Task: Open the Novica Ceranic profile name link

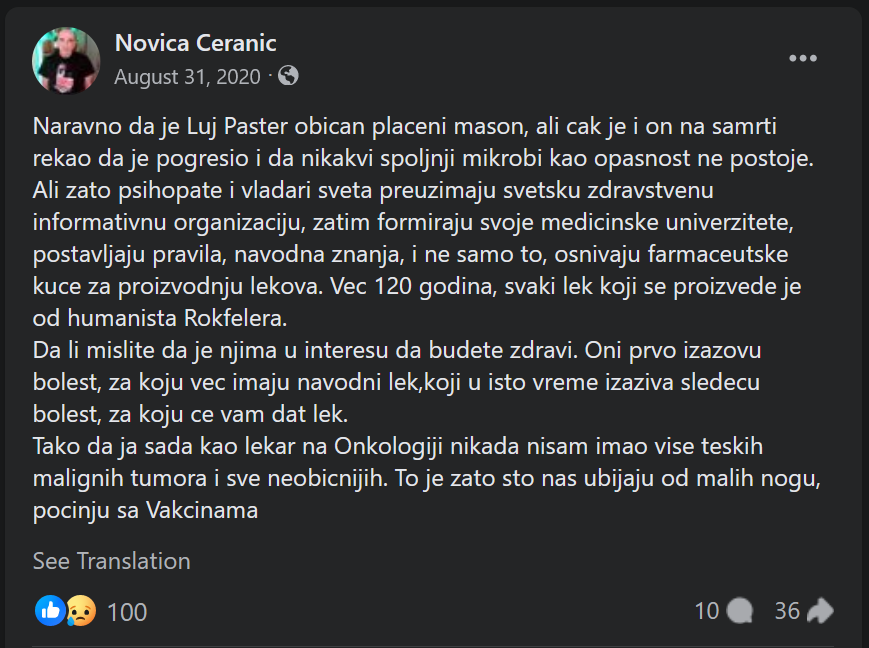Action: [196, 43]
